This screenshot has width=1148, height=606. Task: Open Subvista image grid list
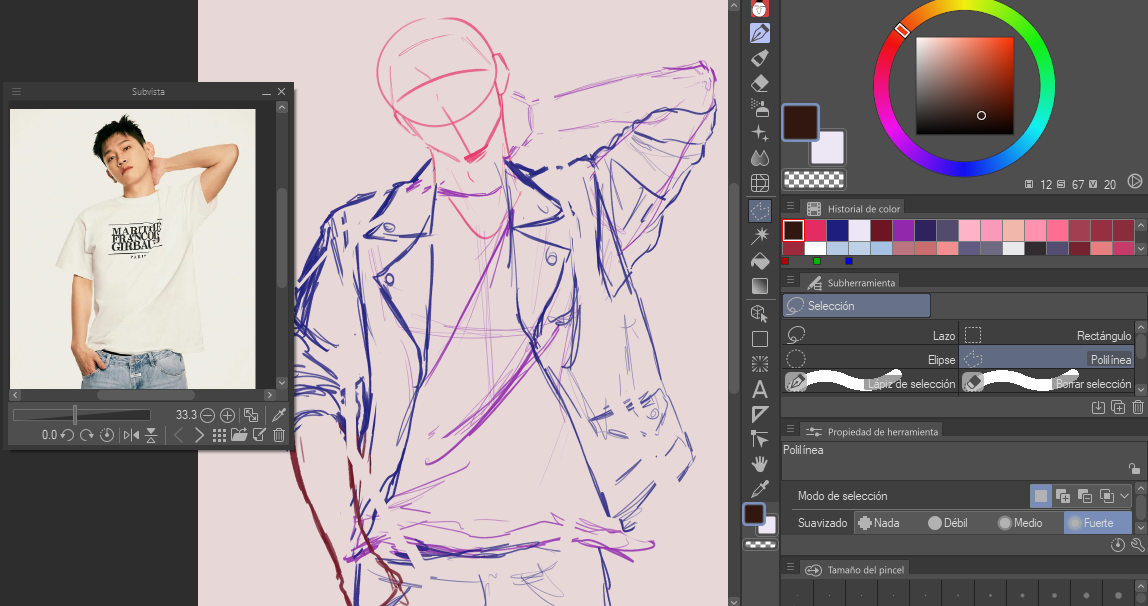point(218,435)
